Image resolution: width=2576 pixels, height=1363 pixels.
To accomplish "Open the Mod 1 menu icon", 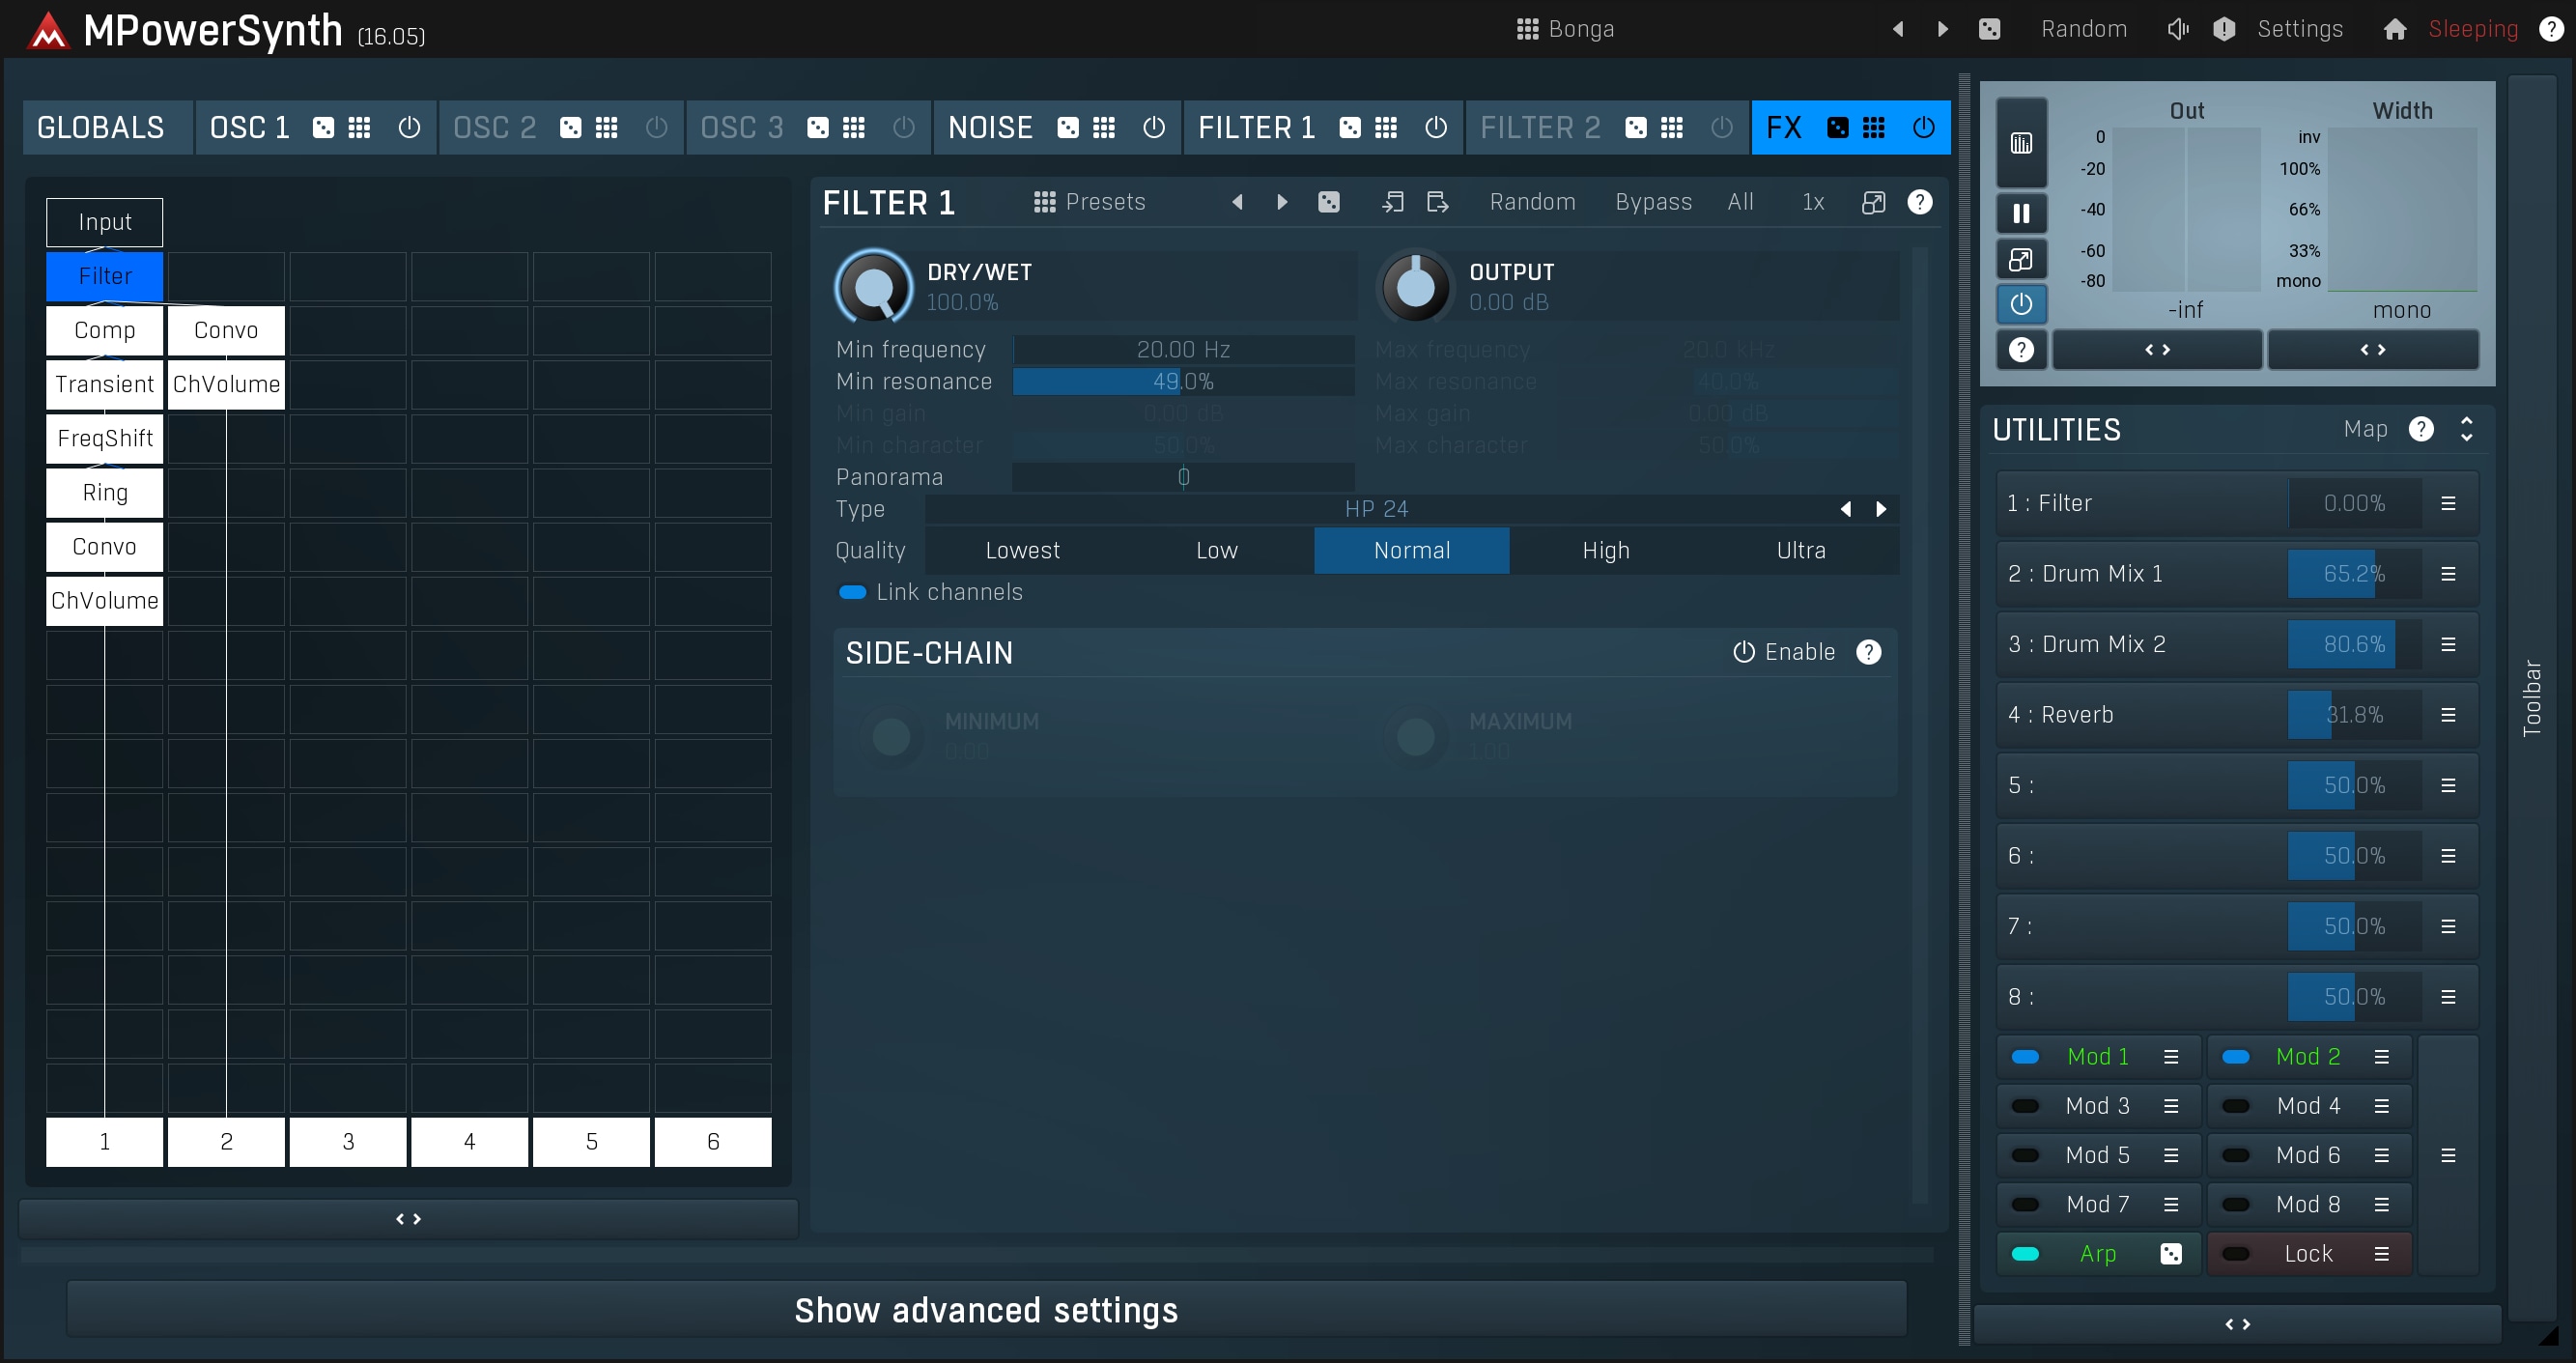I will coord(2171,1056).
